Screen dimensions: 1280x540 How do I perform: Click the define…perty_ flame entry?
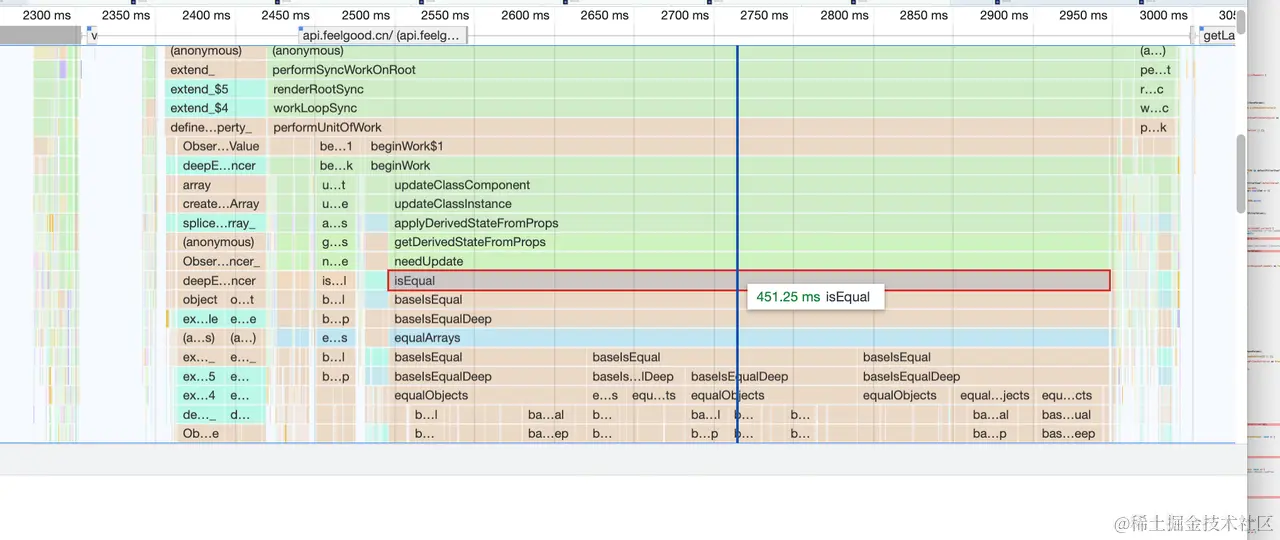[216, 127]
